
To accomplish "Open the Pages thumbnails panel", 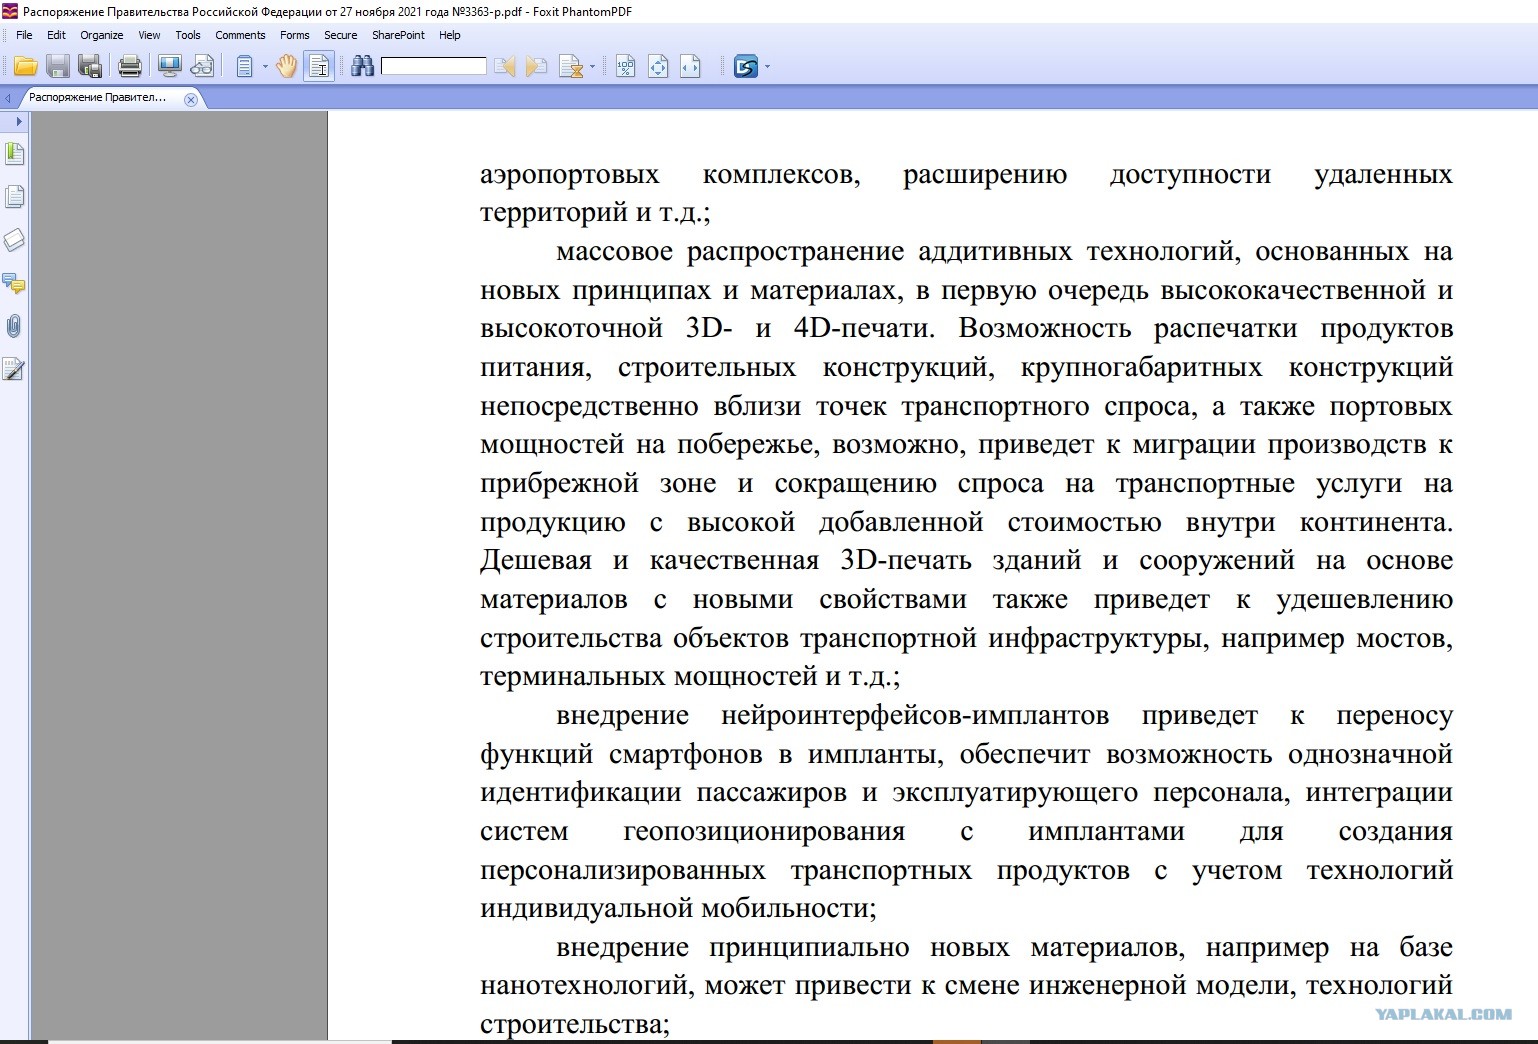I will click(14, 197).
